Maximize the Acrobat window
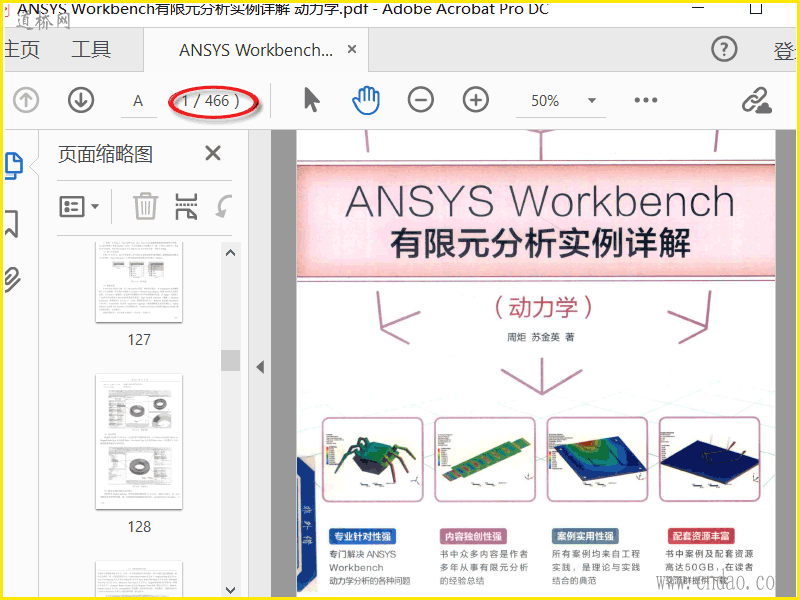Viewport: 800px width, 600px height. click(756, 8)
